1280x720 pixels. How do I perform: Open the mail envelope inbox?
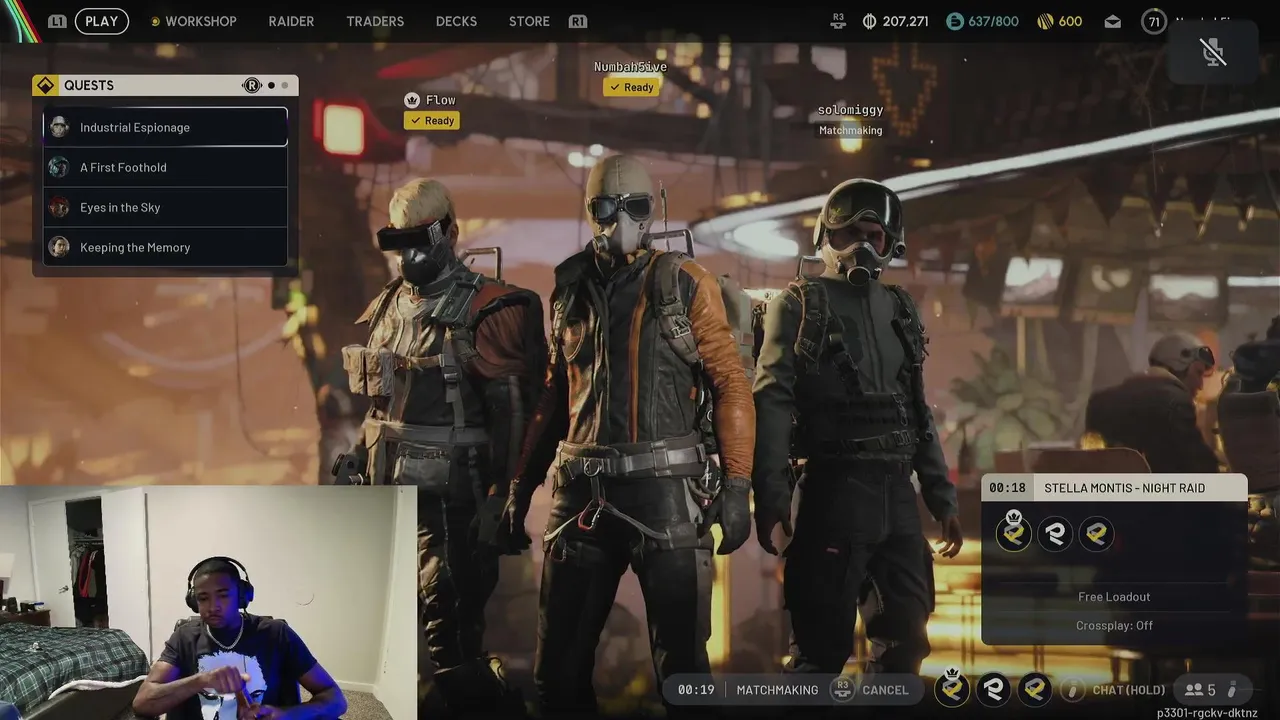(x=1113, y=21)
